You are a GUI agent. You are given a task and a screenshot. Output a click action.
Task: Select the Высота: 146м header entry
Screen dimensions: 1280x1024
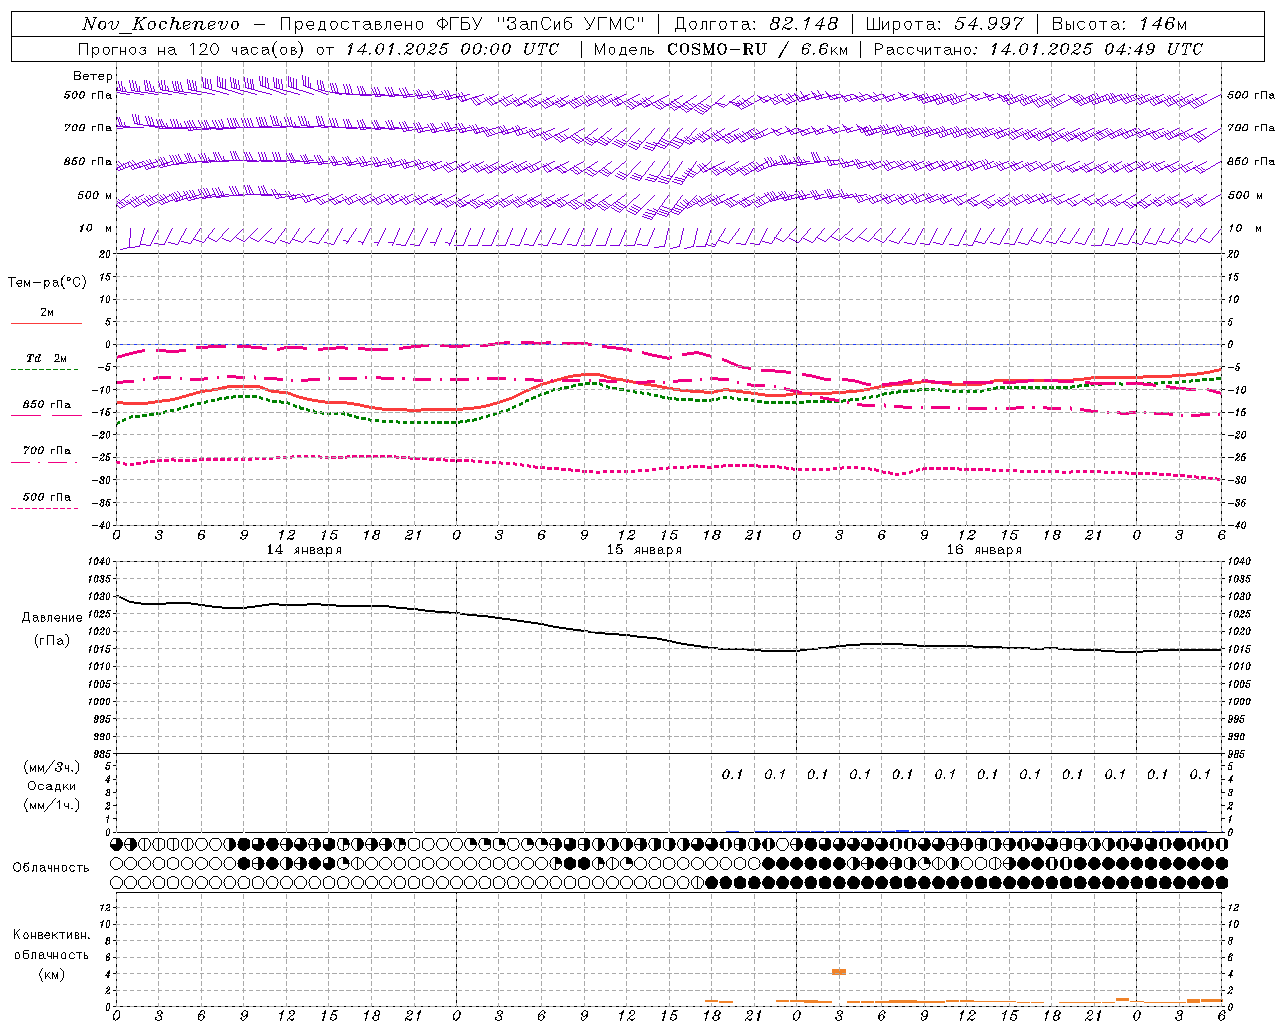pyautogui.click(x=1119, y=24)
